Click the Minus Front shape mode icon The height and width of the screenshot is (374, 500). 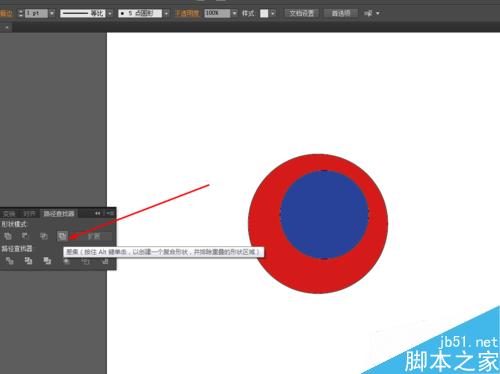coord(25,236)
